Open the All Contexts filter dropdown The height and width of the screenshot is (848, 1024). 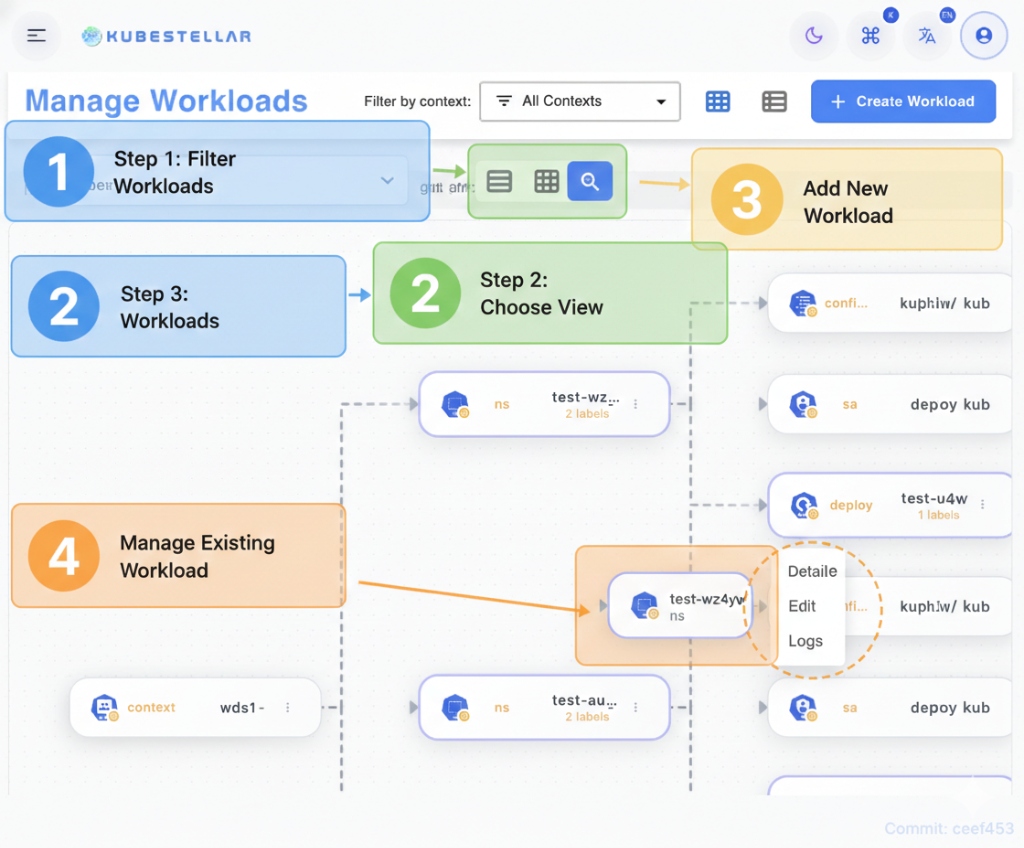point(580,101)
